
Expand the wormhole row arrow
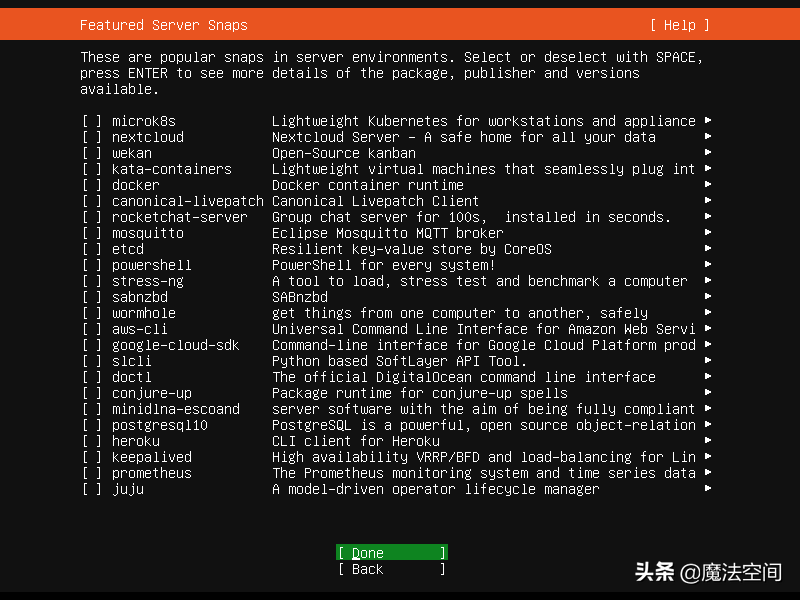[708, 312]
